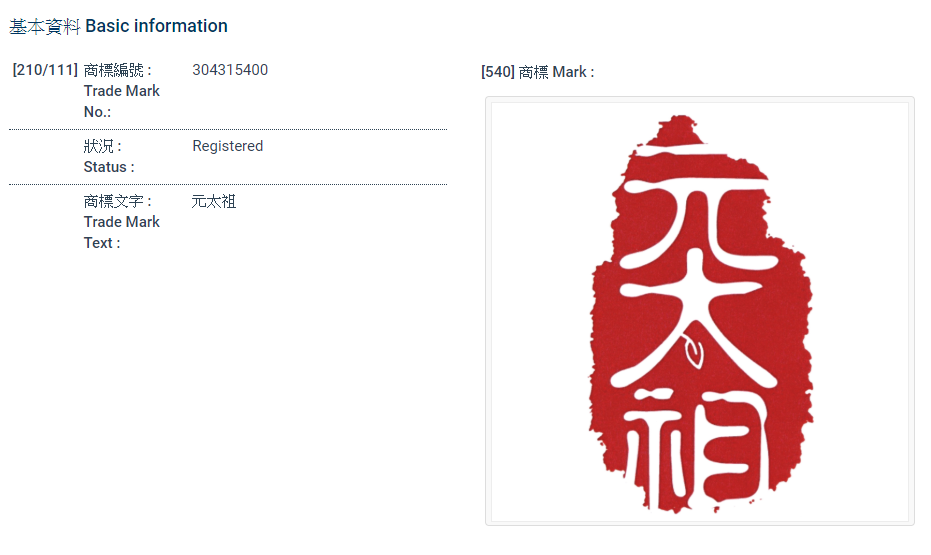Screen dimensions: 931x555
Task: Click the 狀況 Chinese label
Action: tap(100, 146)
